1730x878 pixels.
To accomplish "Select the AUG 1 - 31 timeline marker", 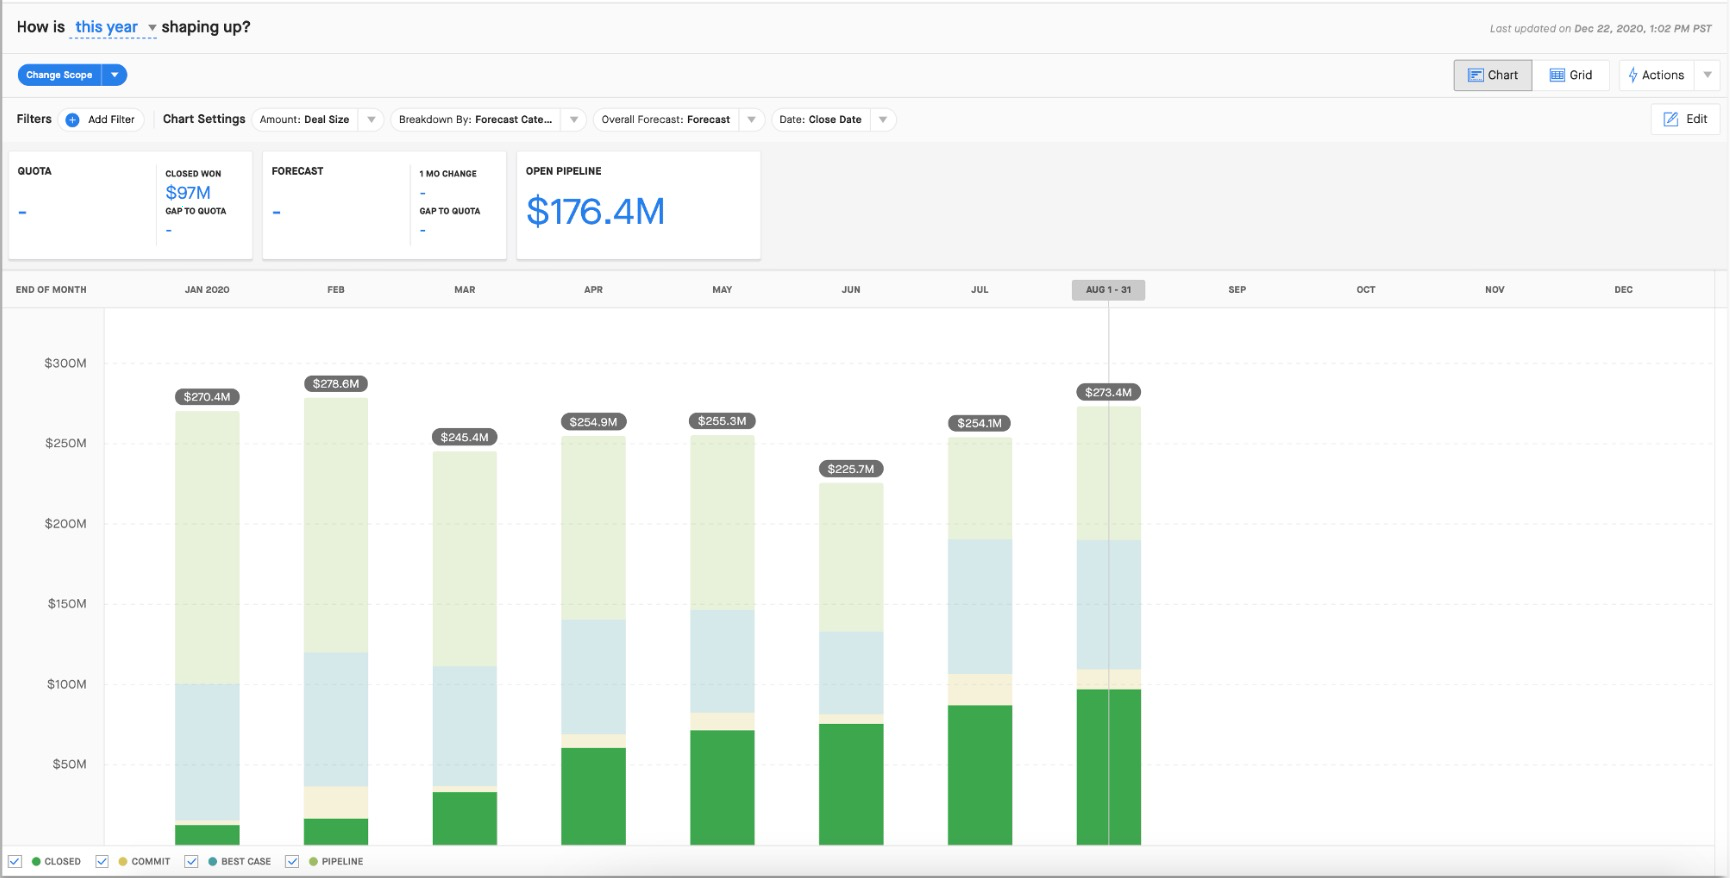I will (1108, 290).
